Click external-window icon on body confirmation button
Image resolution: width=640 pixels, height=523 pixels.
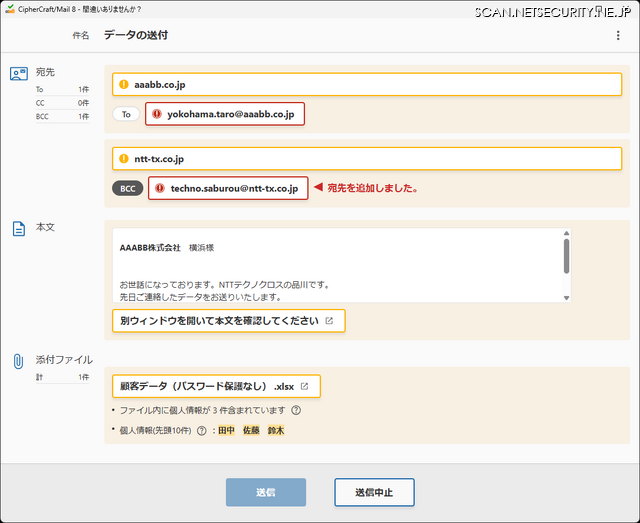(x=329, y=321)
